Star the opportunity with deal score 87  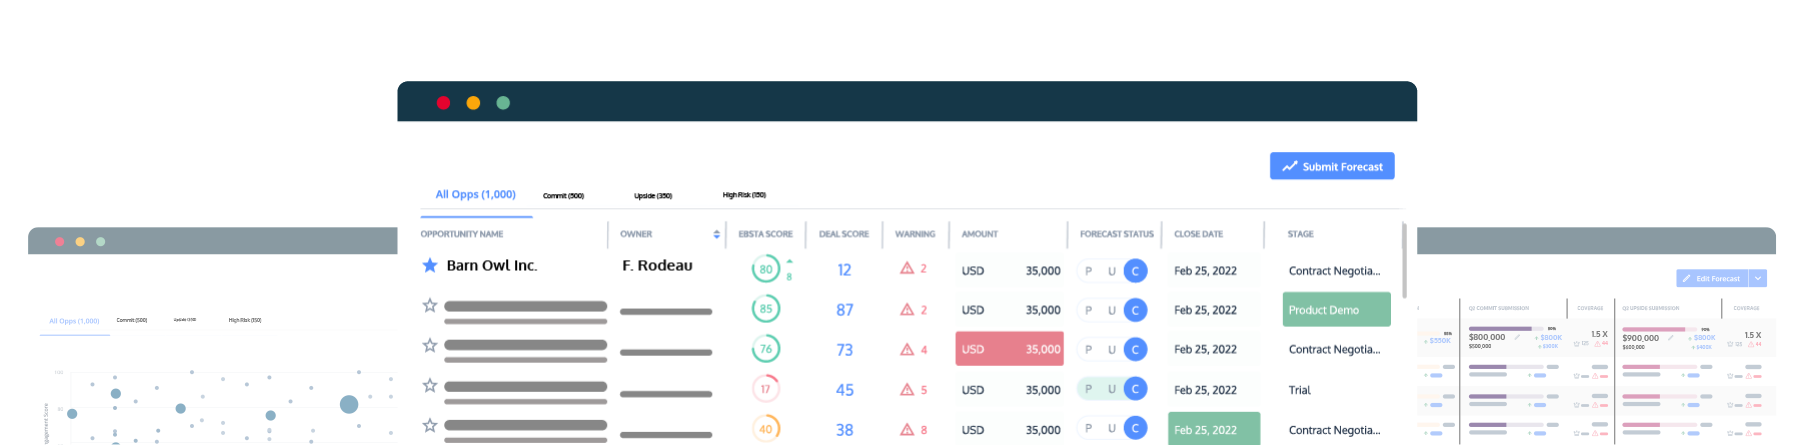430,306
